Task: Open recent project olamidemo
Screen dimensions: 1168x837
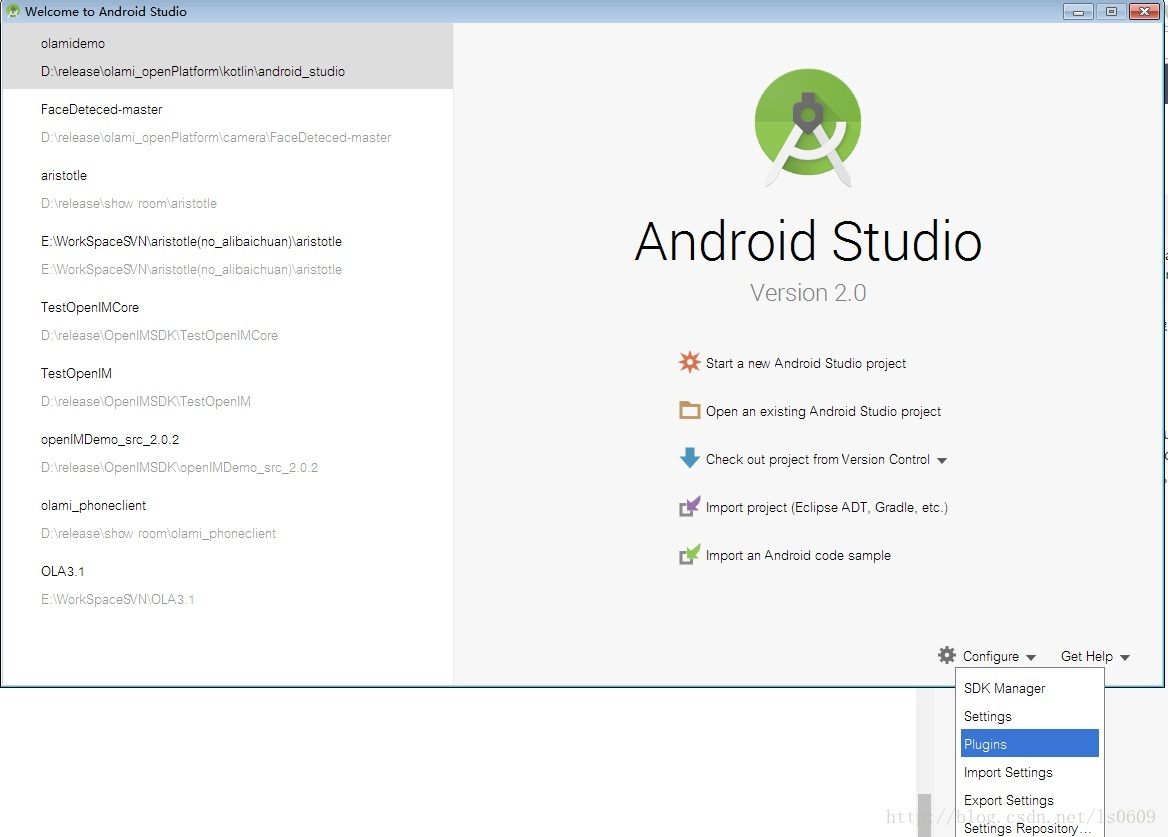Action: (x=227, y=57)
